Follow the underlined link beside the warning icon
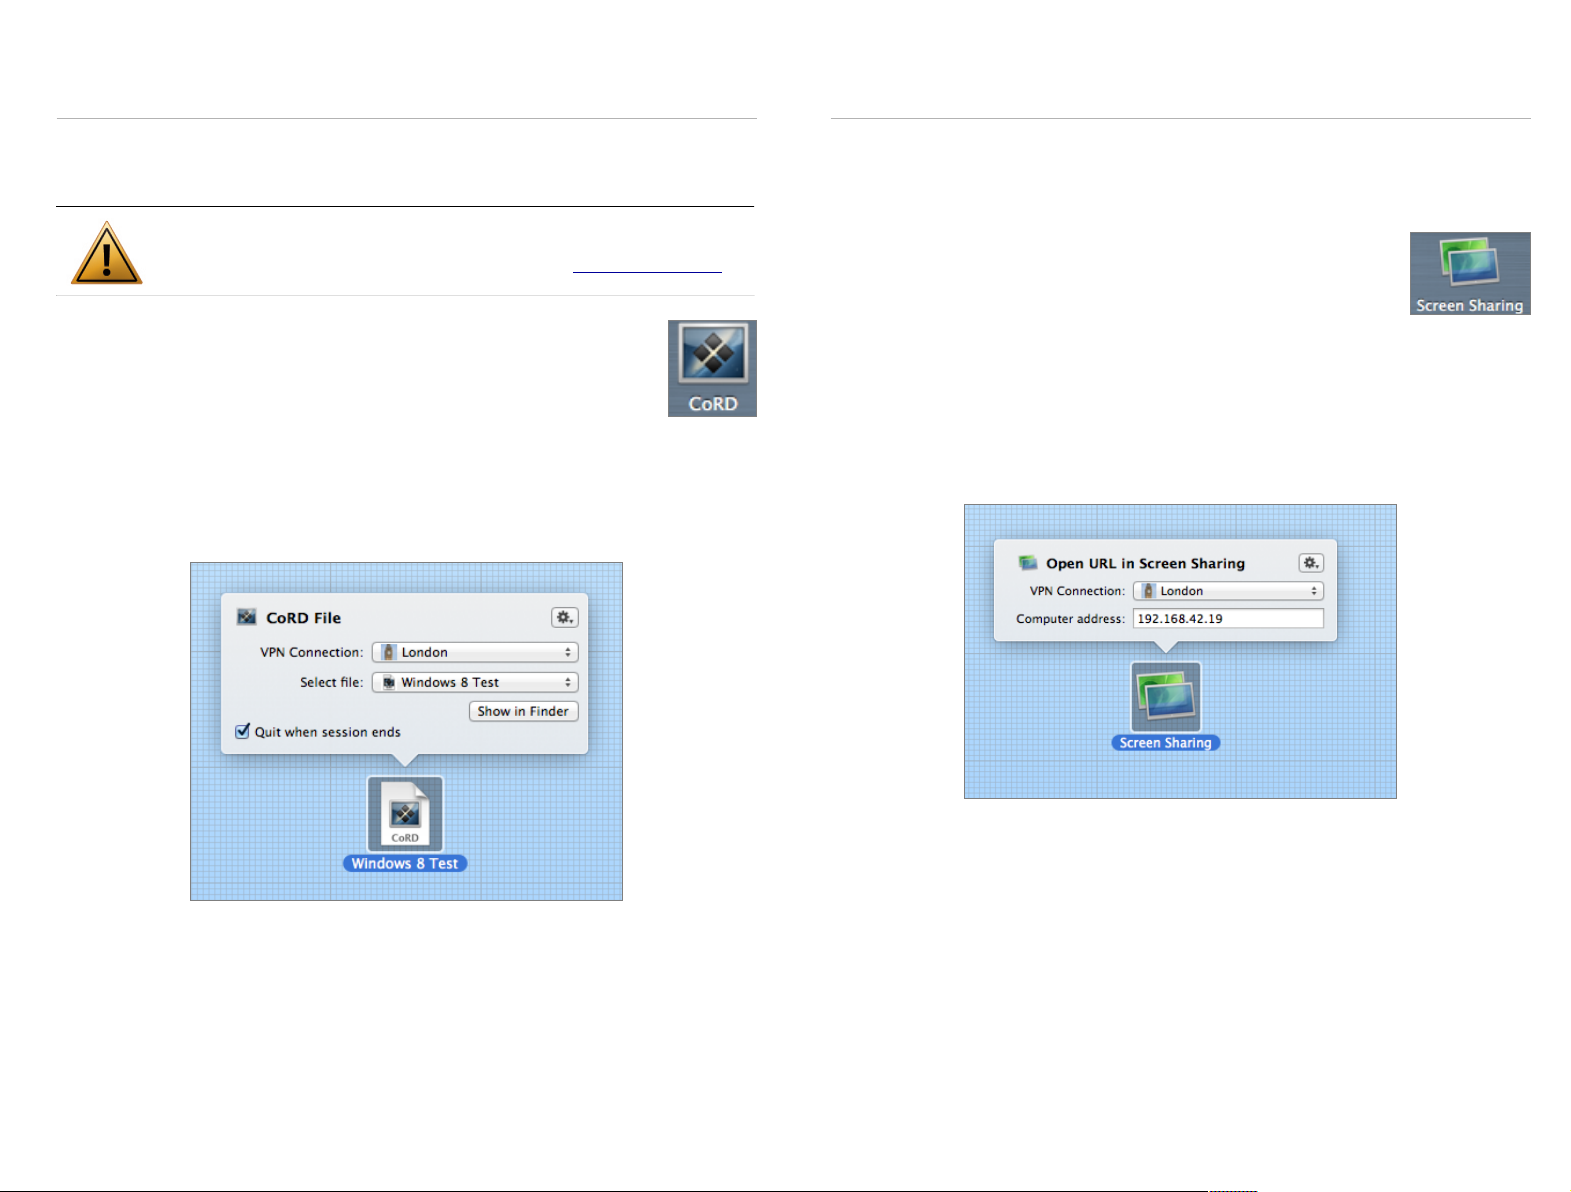The image size is (1571, 1192). (647, 266)
